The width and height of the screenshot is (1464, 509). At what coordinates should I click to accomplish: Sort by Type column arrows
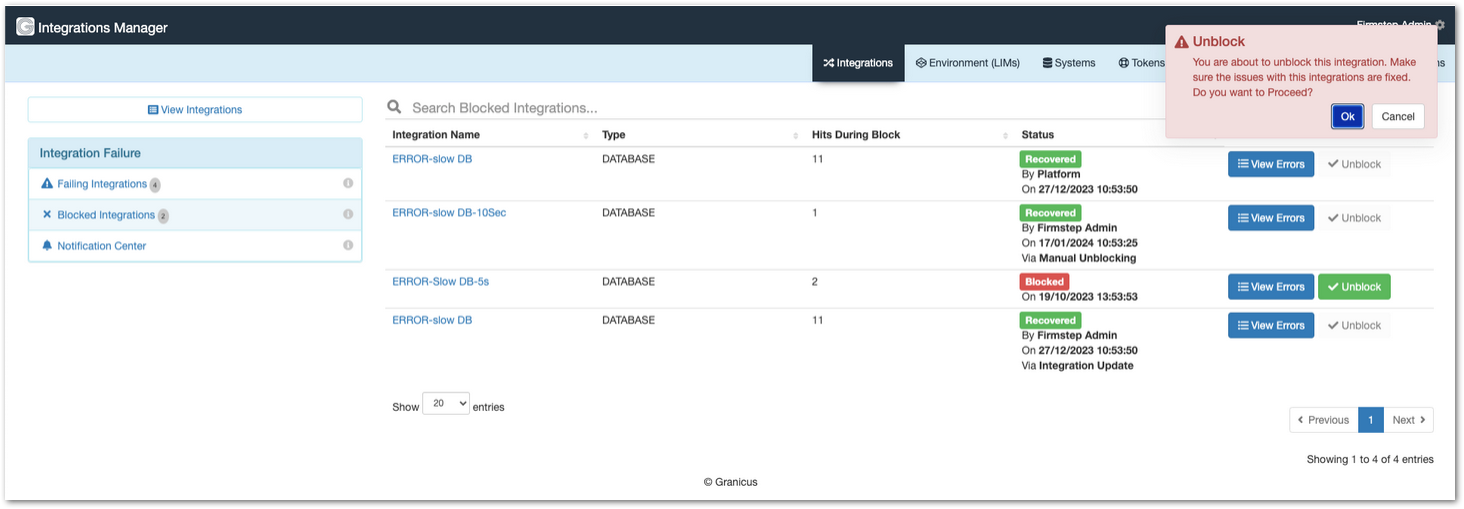coord(796,135)
